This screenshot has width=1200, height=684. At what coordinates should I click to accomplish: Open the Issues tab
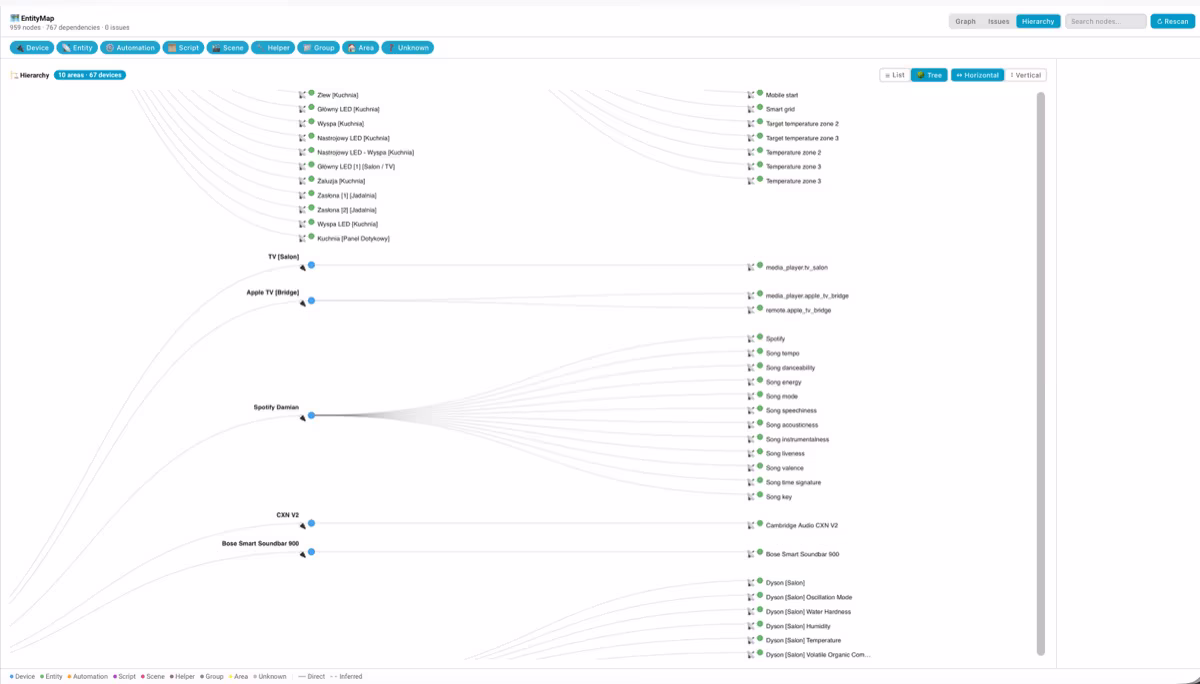(998, 21)
